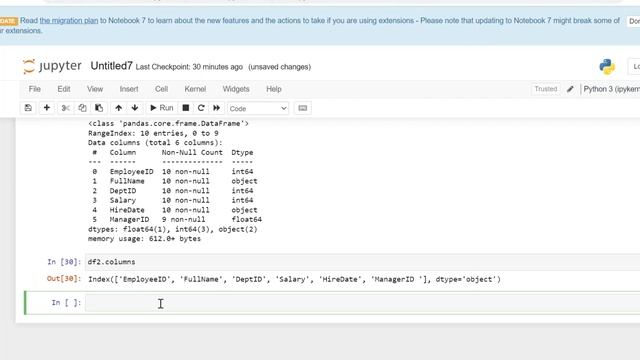Move selected cell up arrow
The height and width of the screenshot is (360, 640).
[x=118, y=108]
